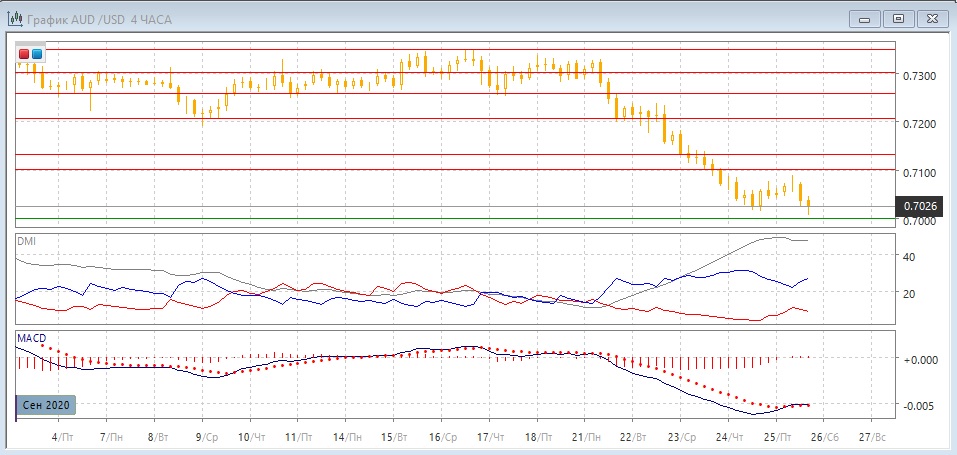Minimize the AUD/USD chart window
The image size is (957, 455).
click(866, 17)
